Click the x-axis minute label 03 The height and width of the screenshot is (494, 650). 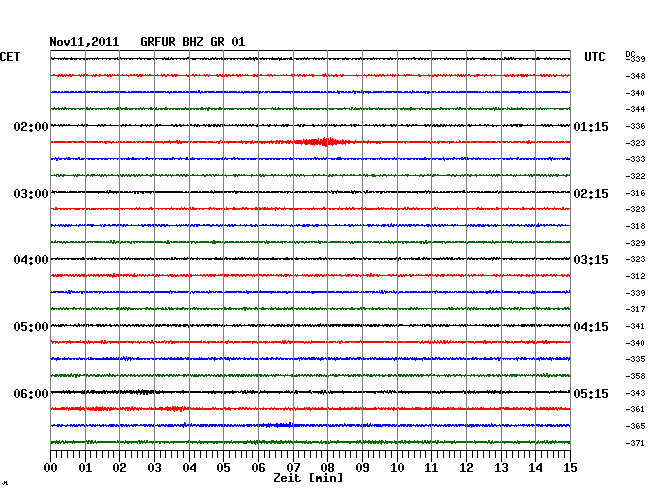[x=155, y=468]
